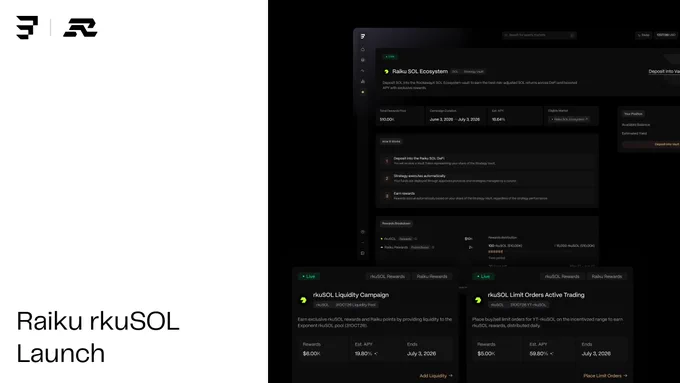Click the Live badge on the Limit Orders card
The width and height of the screenshot is (680, 383).
(x=484, y=276)
